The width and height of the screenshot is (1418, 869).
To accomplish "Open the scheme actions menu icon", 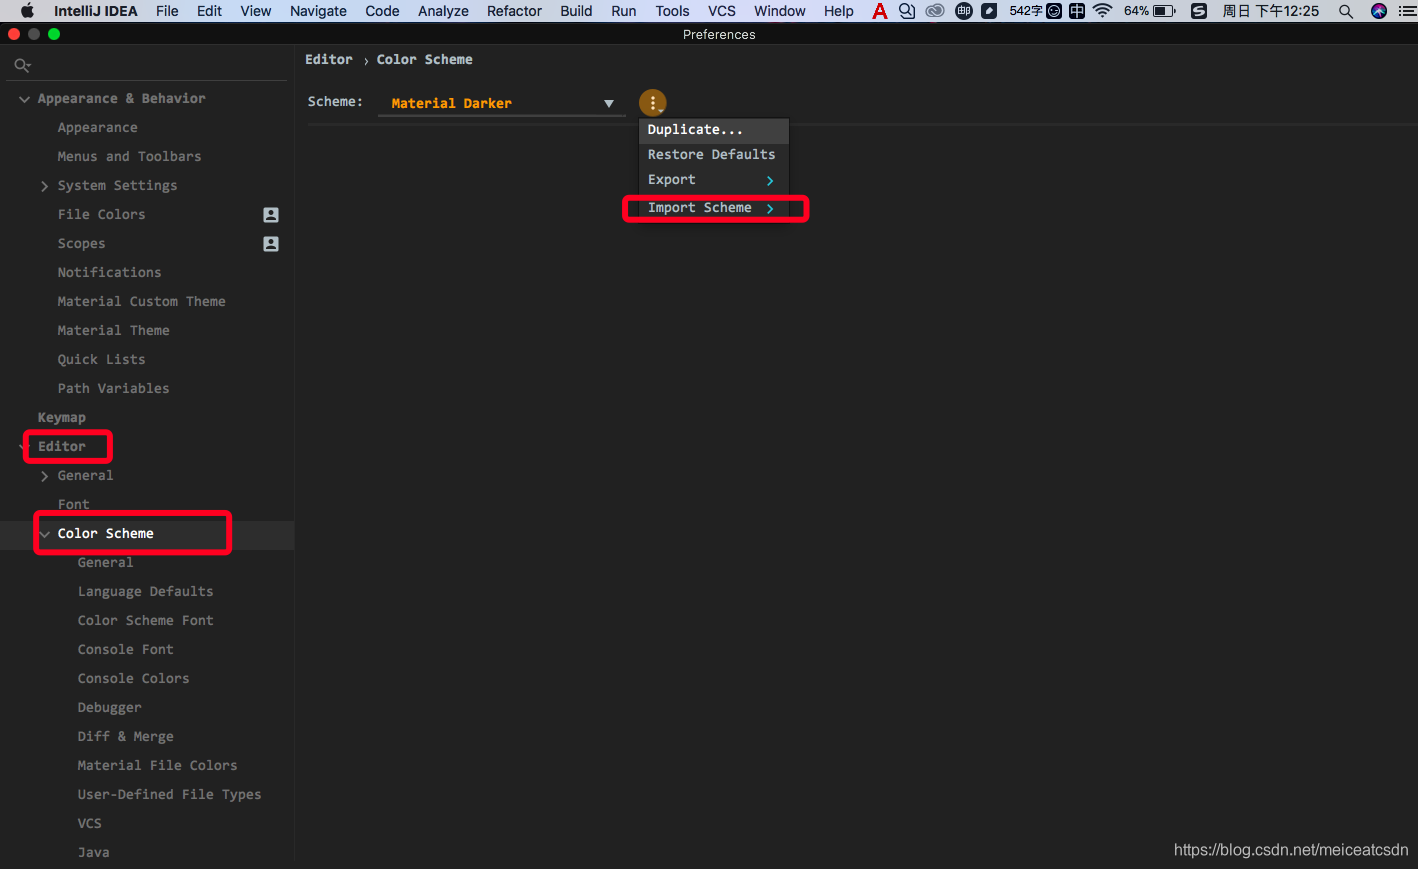I will click(x=652, y=102).
